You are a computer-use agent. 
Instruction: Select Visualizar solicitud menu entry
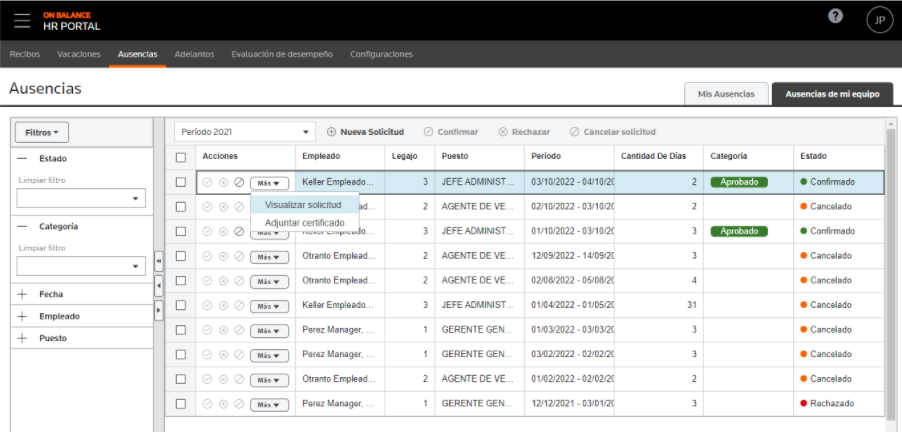tap(303, 204)
